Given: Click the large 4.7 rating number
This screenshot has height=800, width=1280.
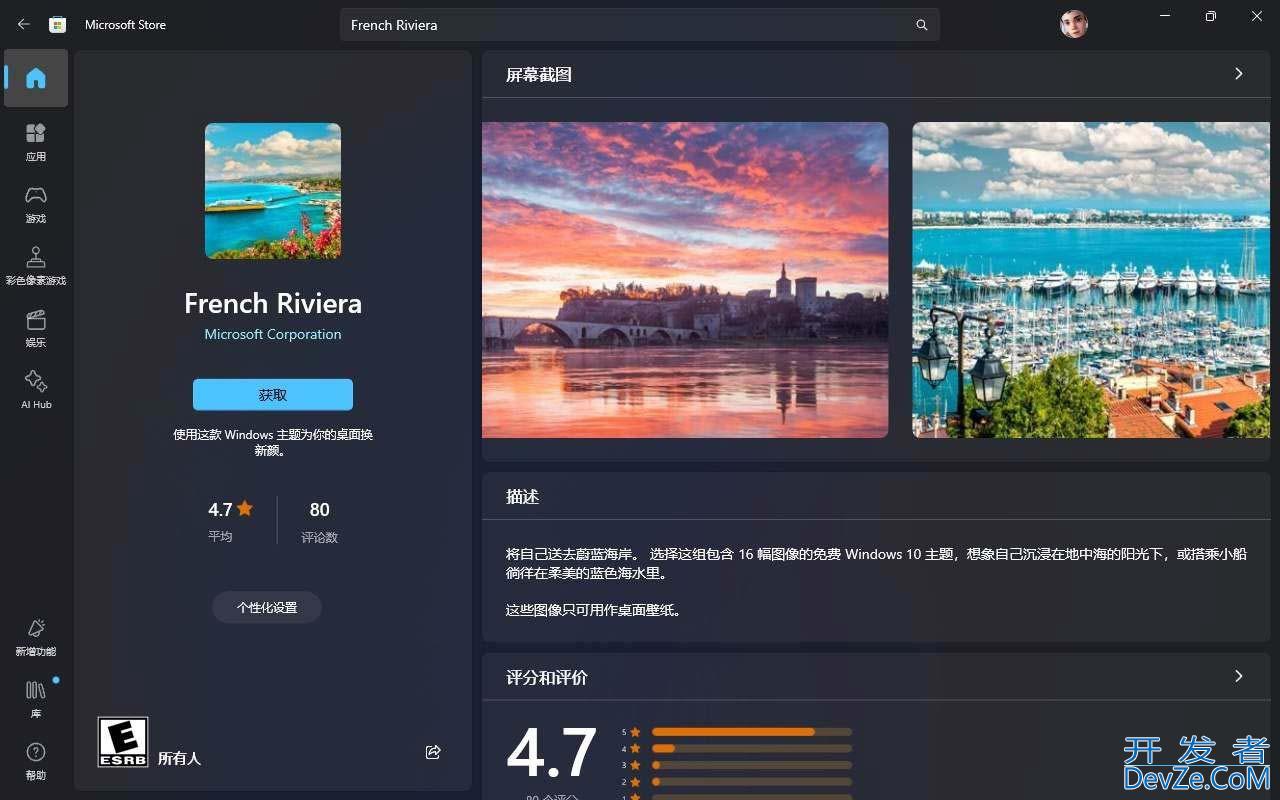Looking at the screenshot, I should 552,754.
